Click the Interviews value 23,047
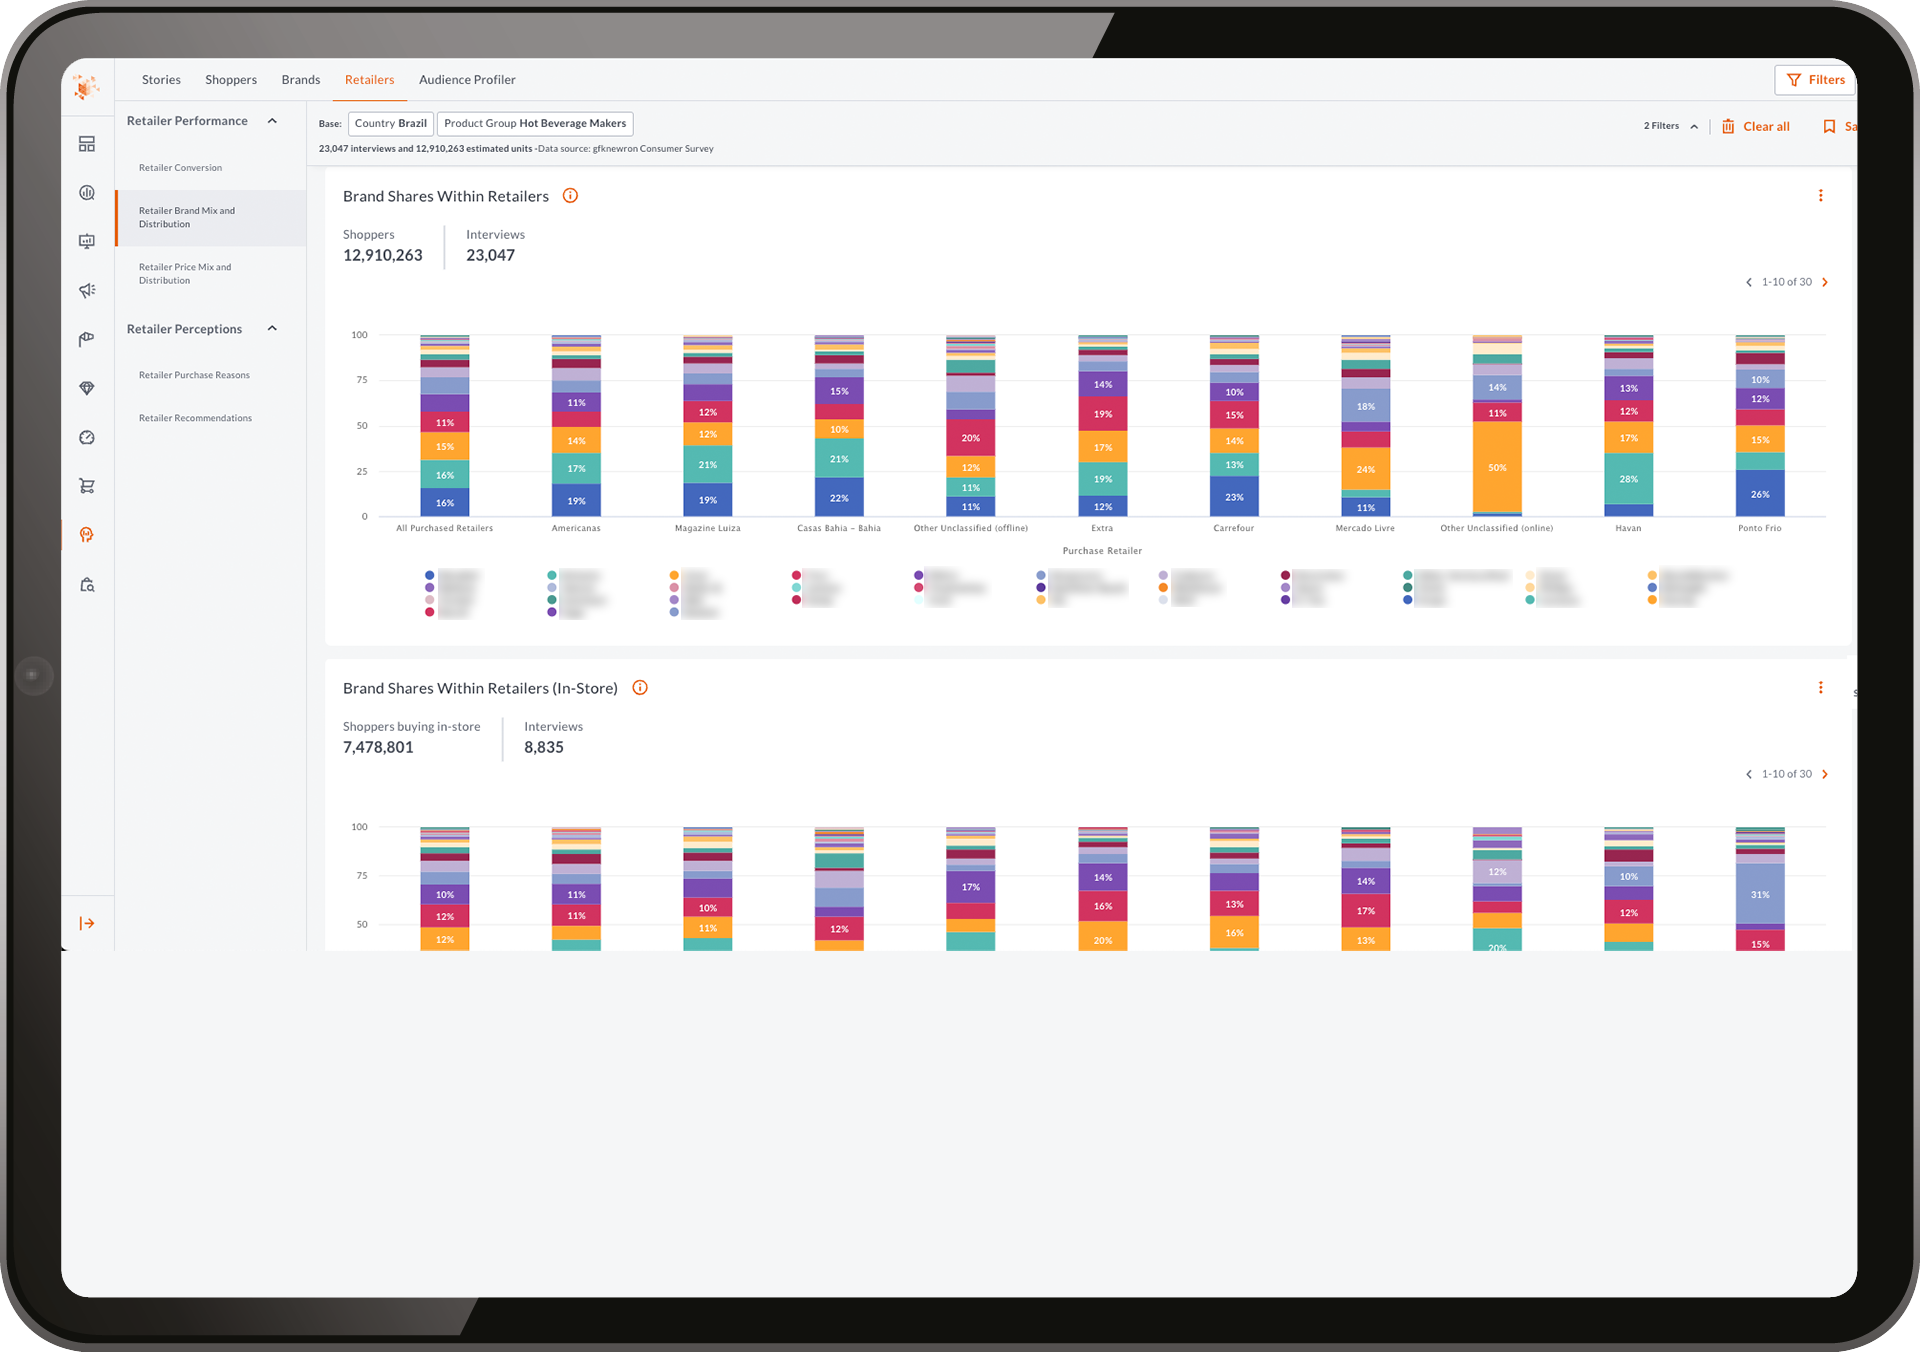 491,255
